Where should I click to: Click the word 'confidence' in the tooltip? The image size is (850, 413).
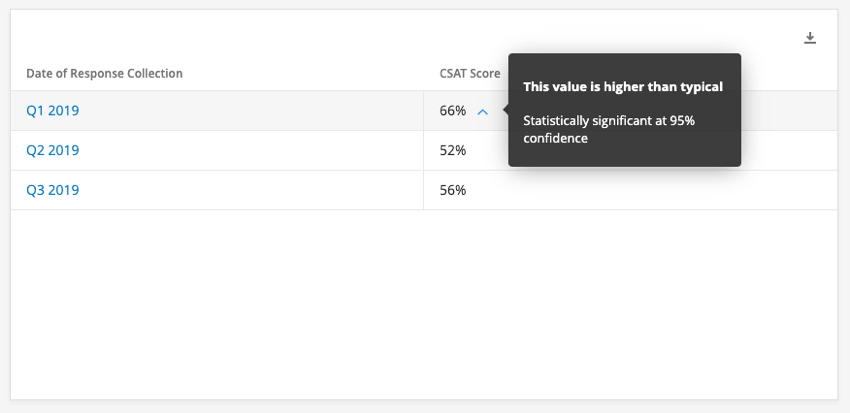555,139
